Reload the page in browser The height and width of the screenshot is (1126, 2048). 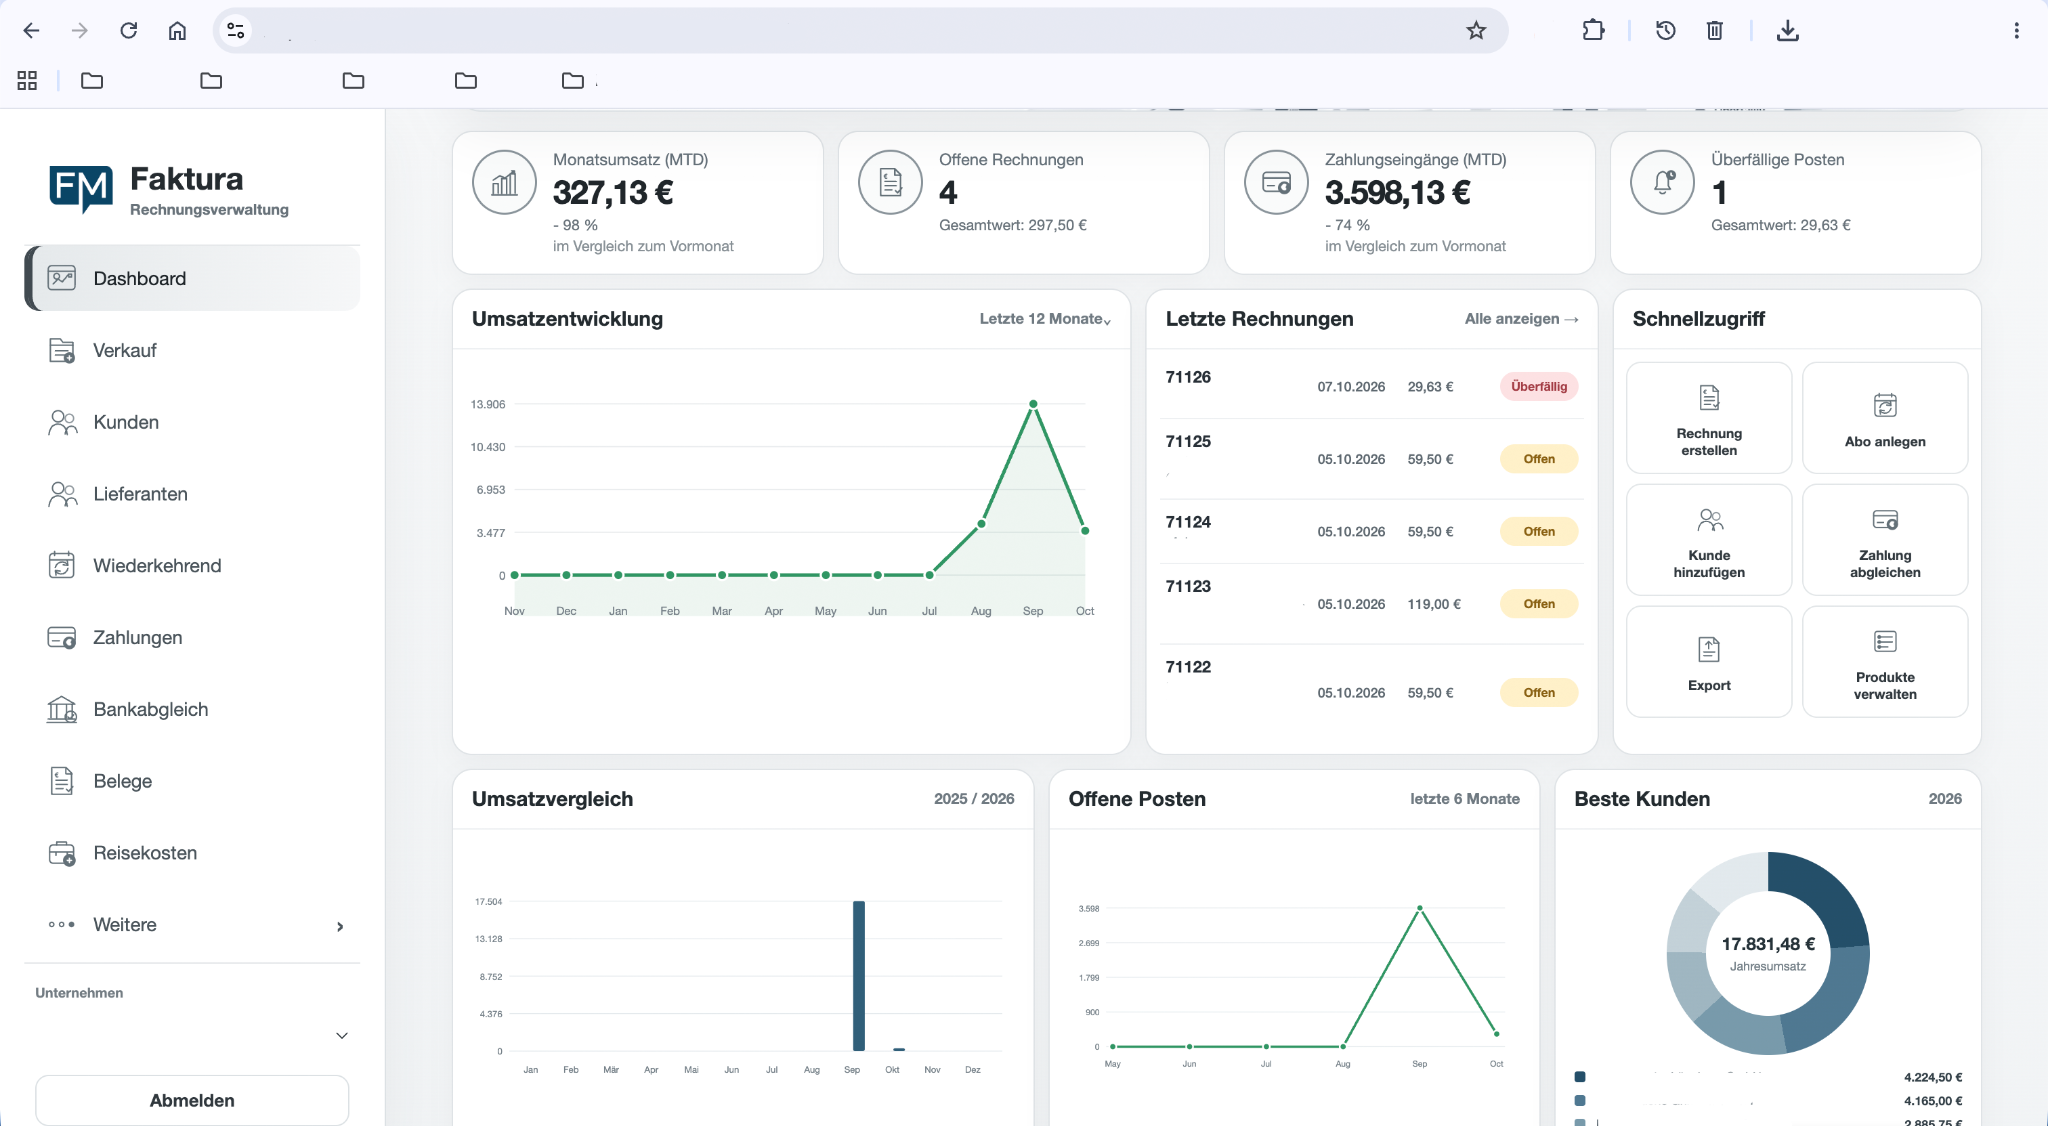[128, 31]
